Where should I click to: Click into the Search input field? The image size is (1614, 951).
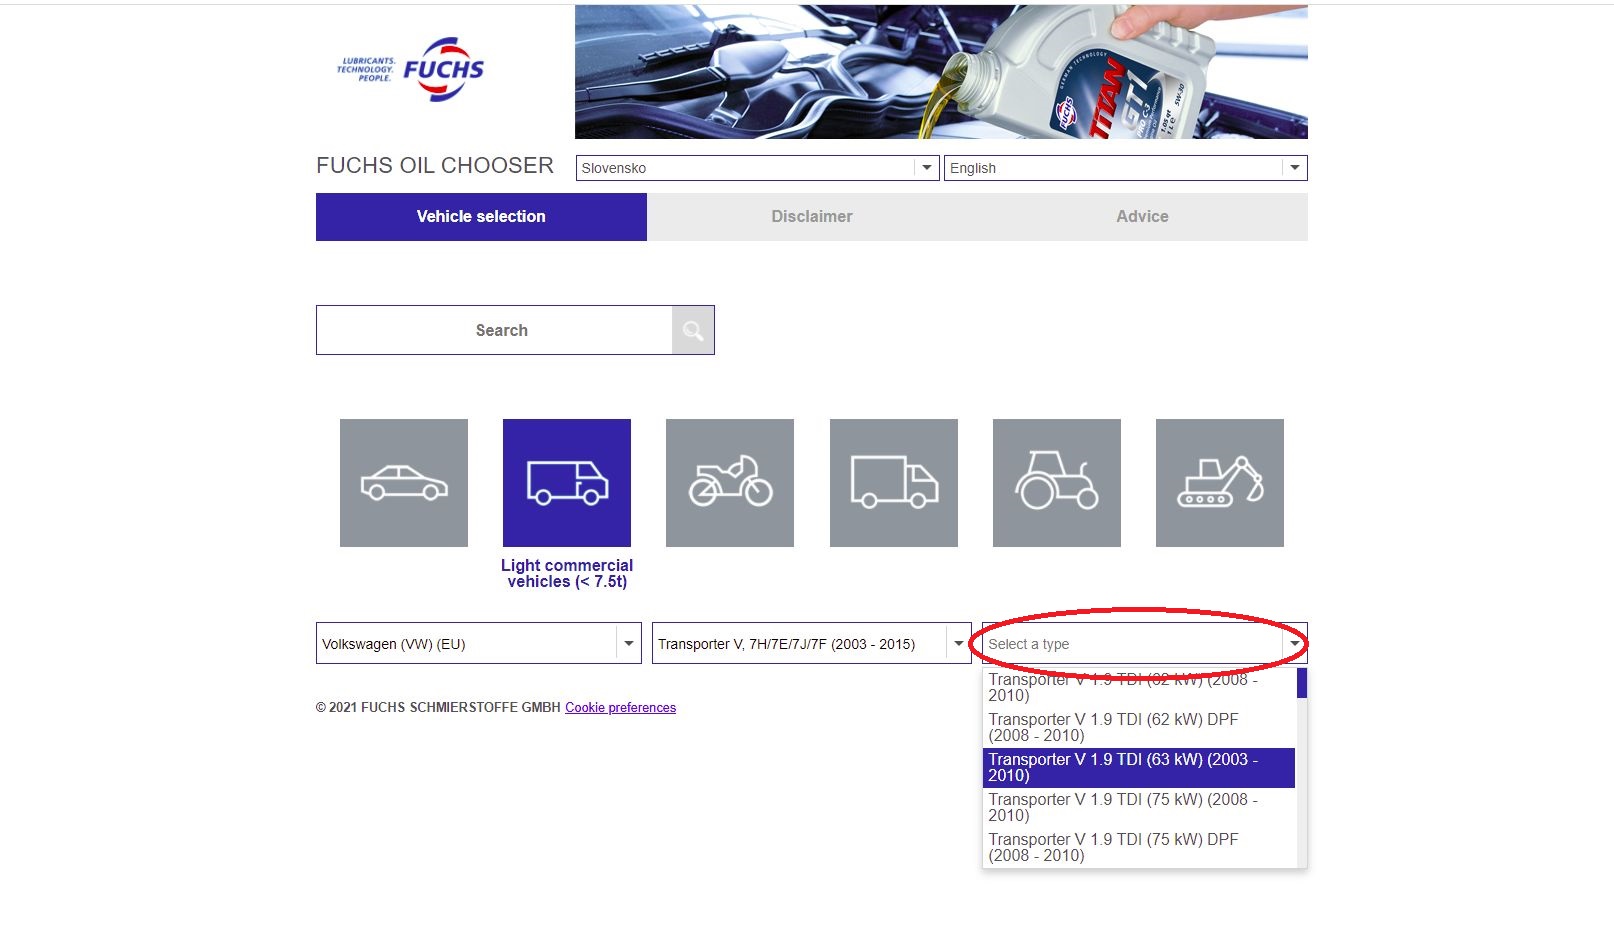(494, 330)
